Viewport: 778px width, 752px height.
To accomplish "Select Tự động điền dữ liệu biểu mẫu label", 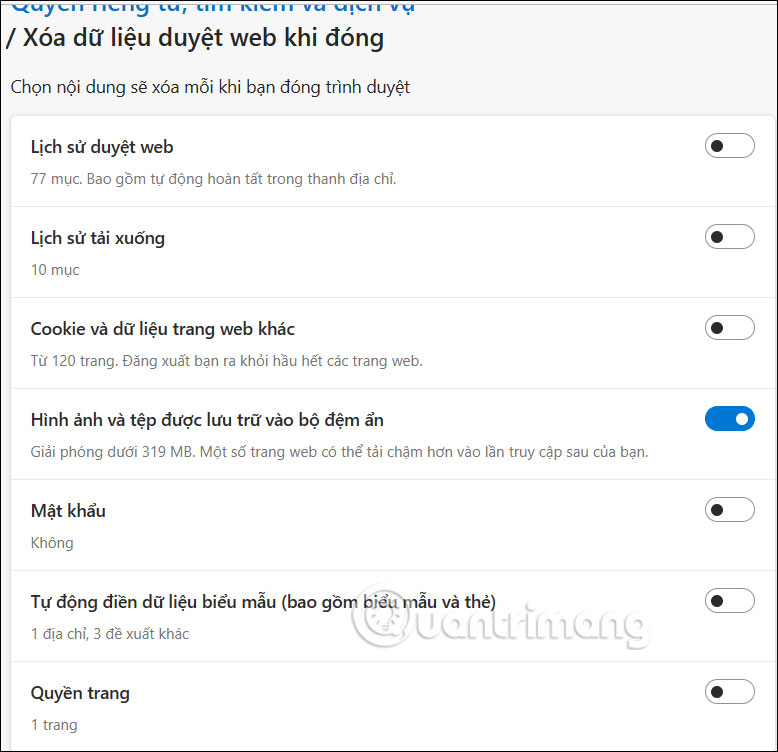I will pos(263,602).
